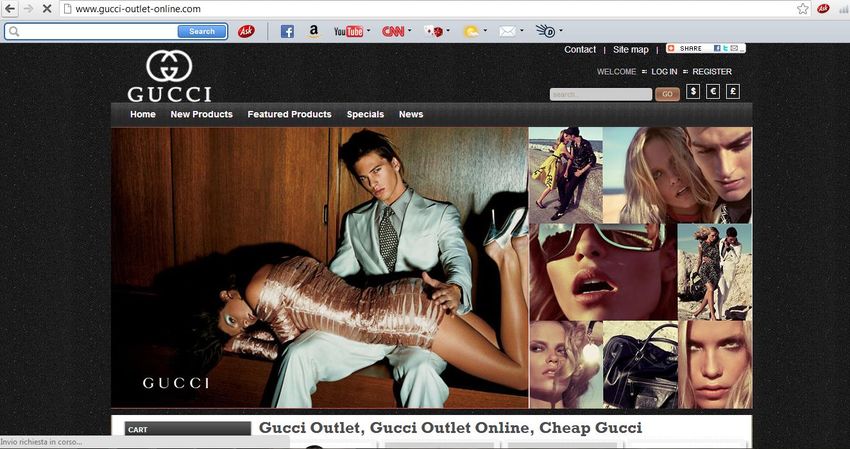
Task: Expand the Dictionary.com dropdown arrow
Action: (561, 30)
